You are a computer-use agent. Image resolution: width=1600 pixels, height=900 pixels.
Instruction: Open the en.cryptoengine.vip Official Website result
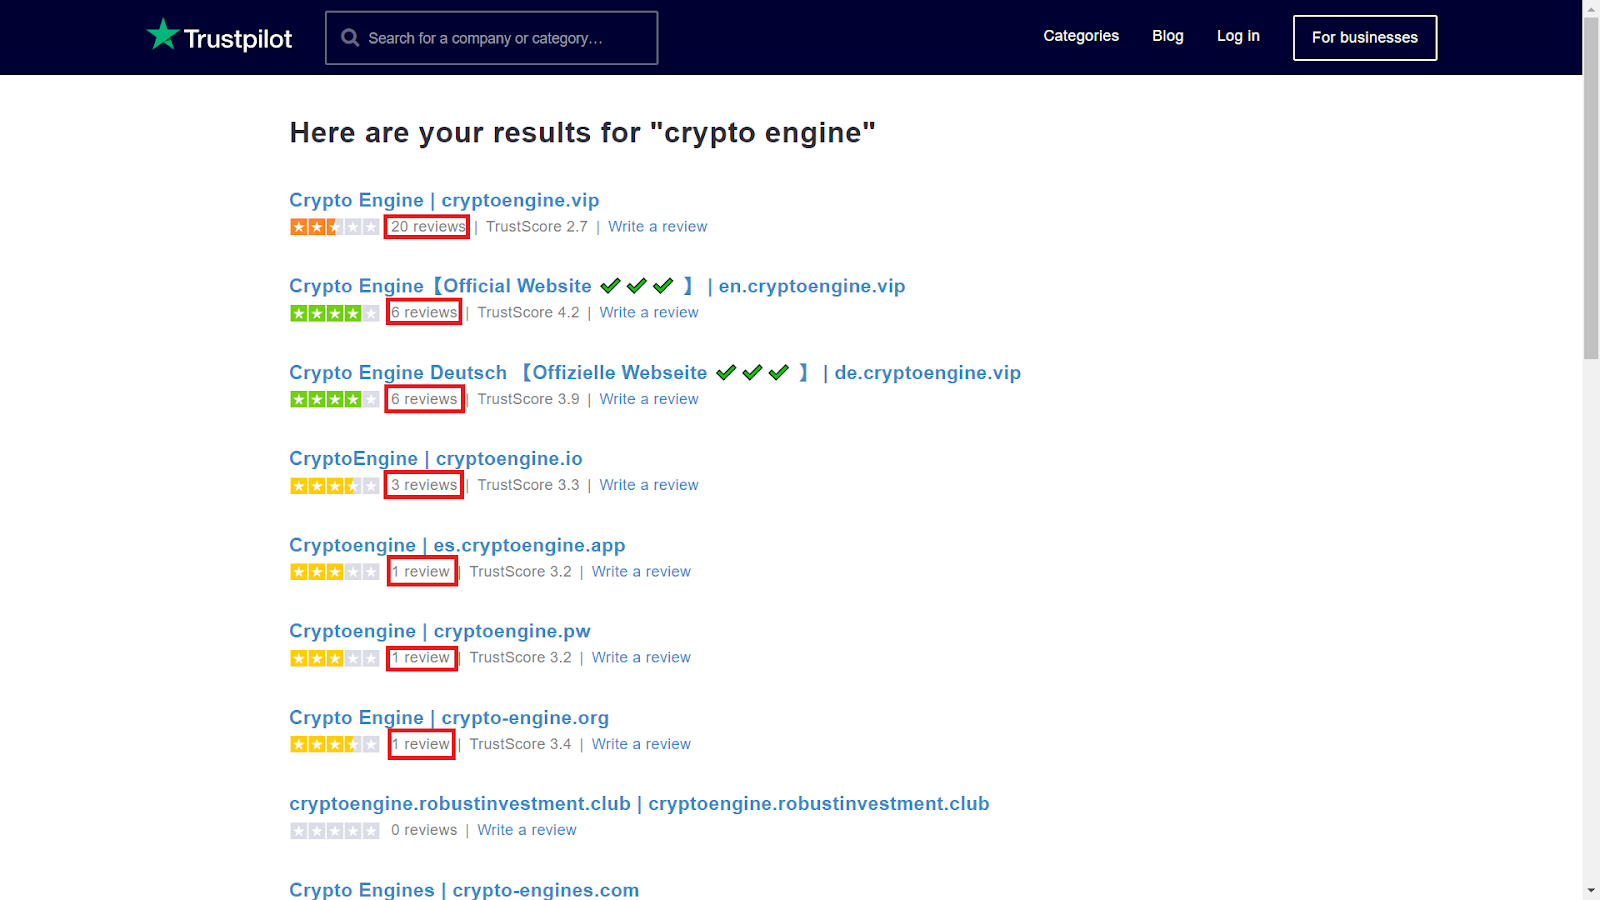(597, 286)
